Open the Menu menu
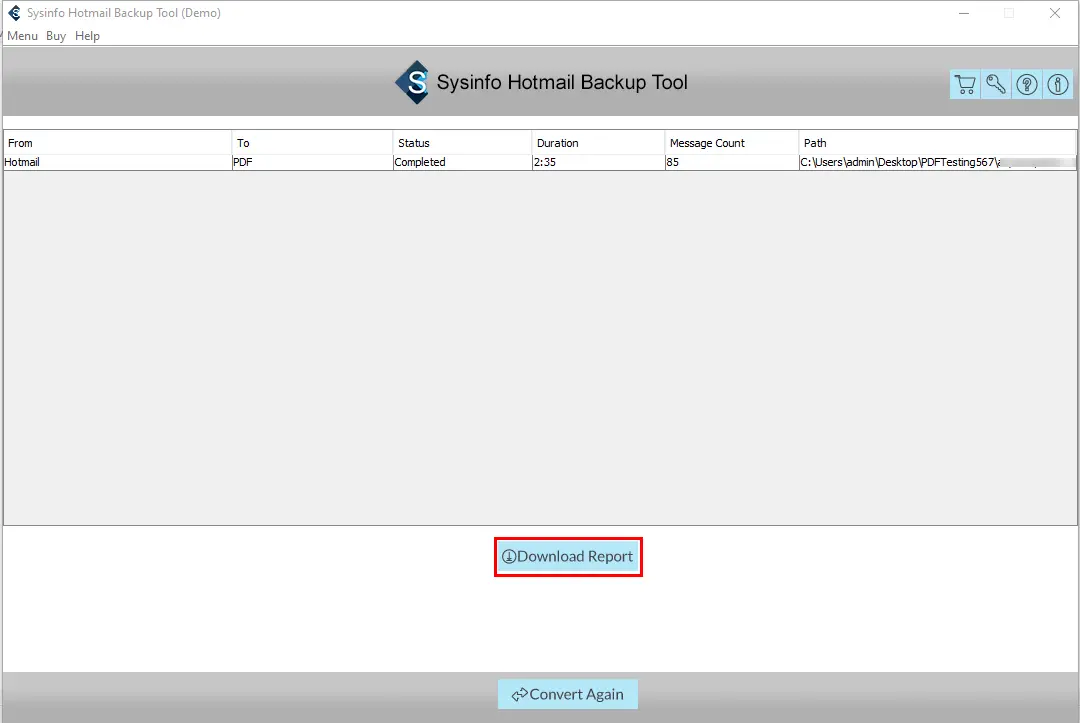 [22, 36]
